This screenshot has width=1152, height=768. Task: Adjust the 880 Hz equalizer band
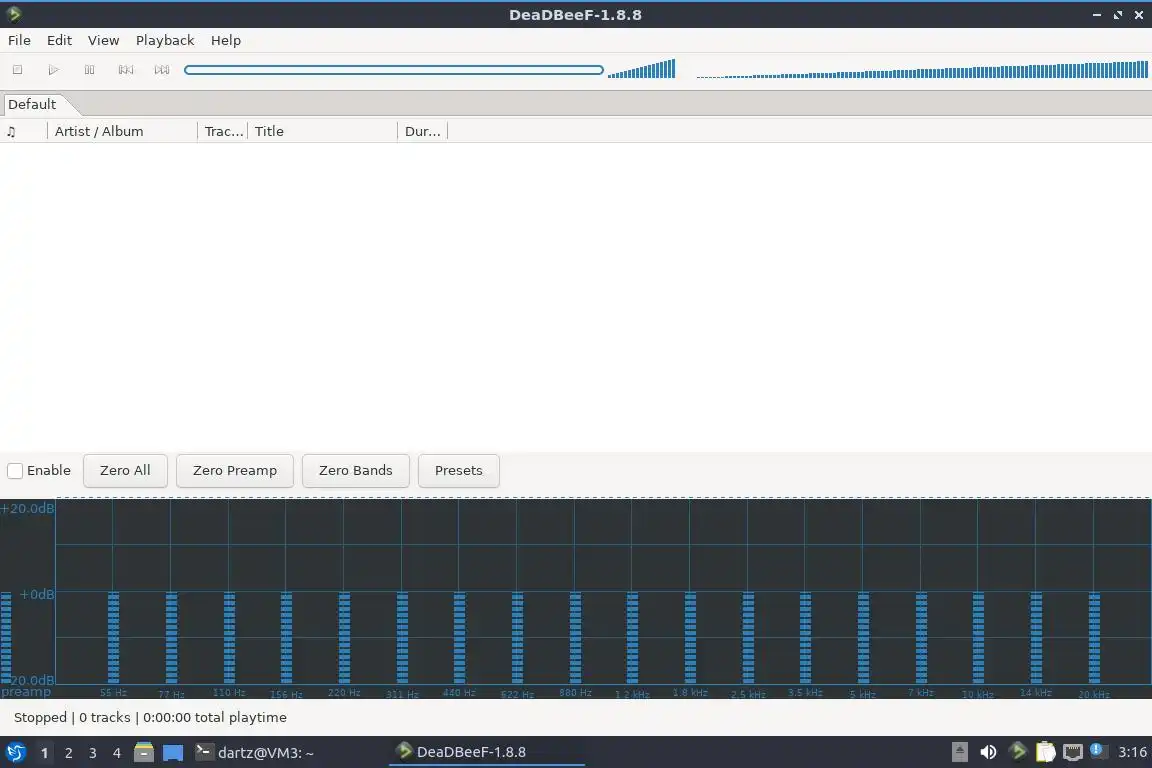tap(575, 638)
